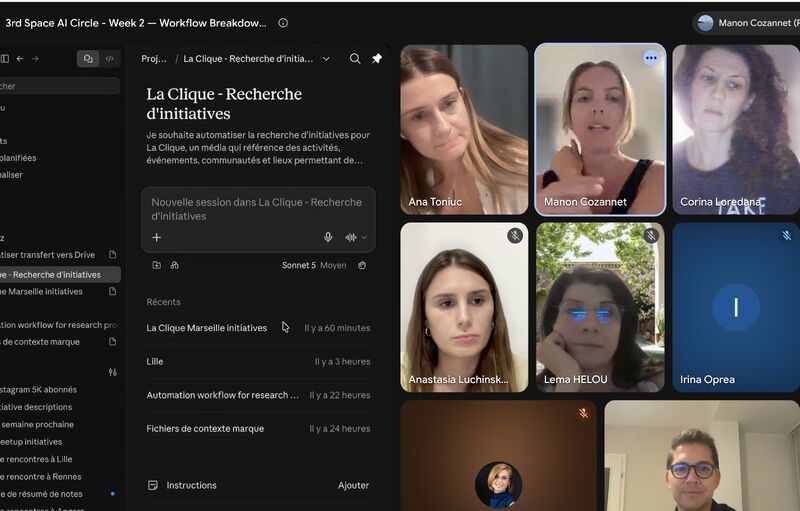Click document icon on de contexte marque row
The height and width of the screenshot is (511, 800).
[112, 342]
